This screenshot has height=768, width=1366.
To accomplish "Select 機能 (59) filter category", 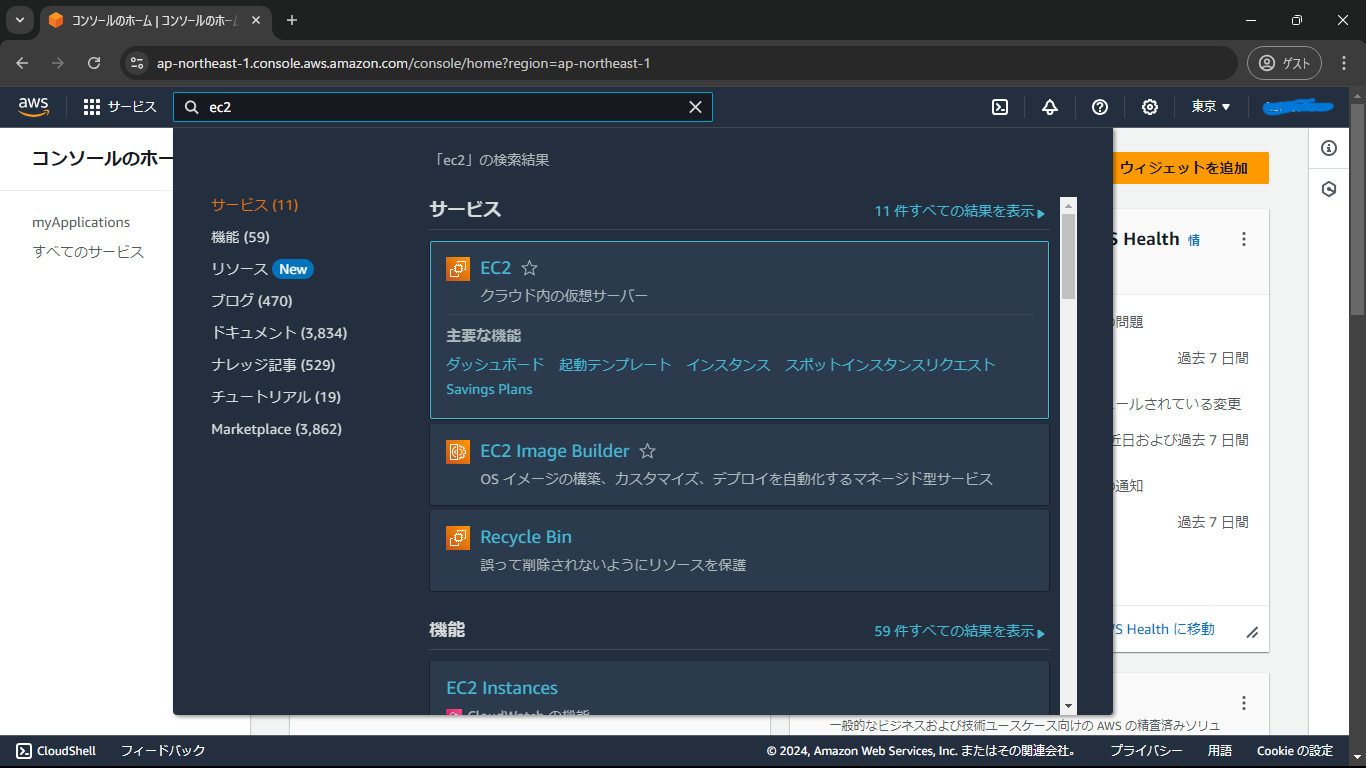I will tap(240, 237).
